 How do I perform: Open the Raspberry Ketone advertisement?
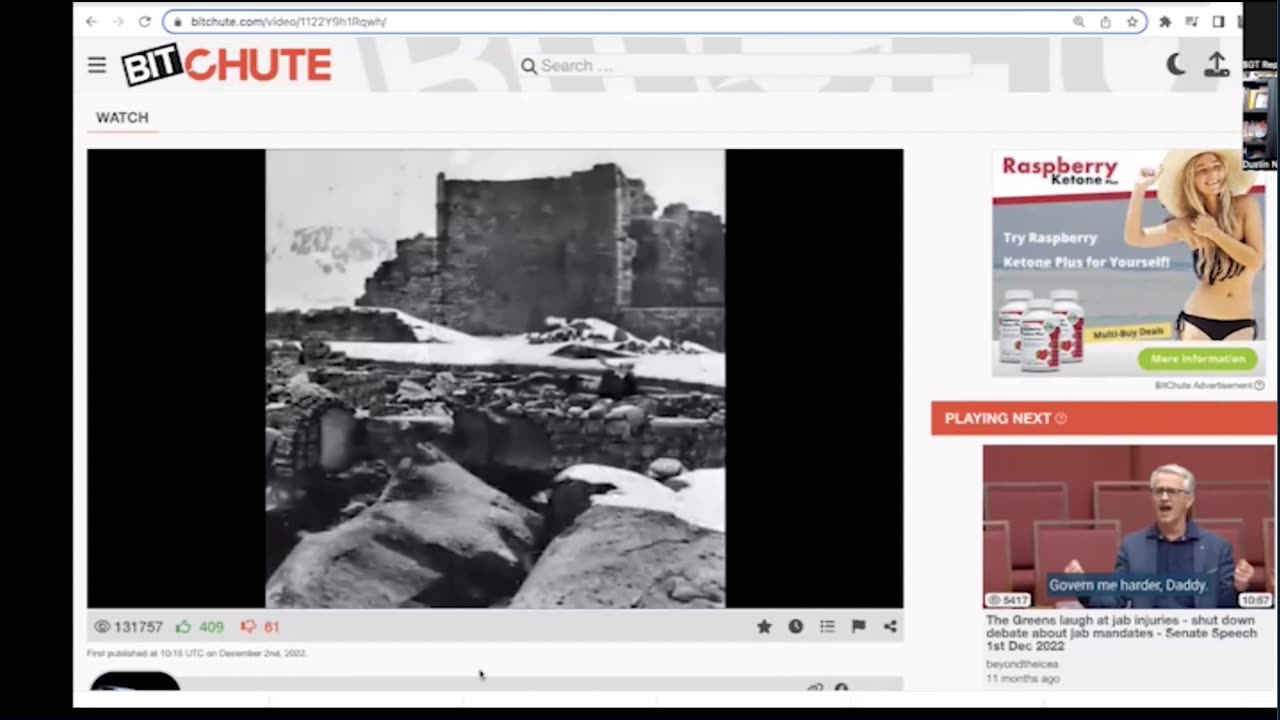[x=1128, y=264]
